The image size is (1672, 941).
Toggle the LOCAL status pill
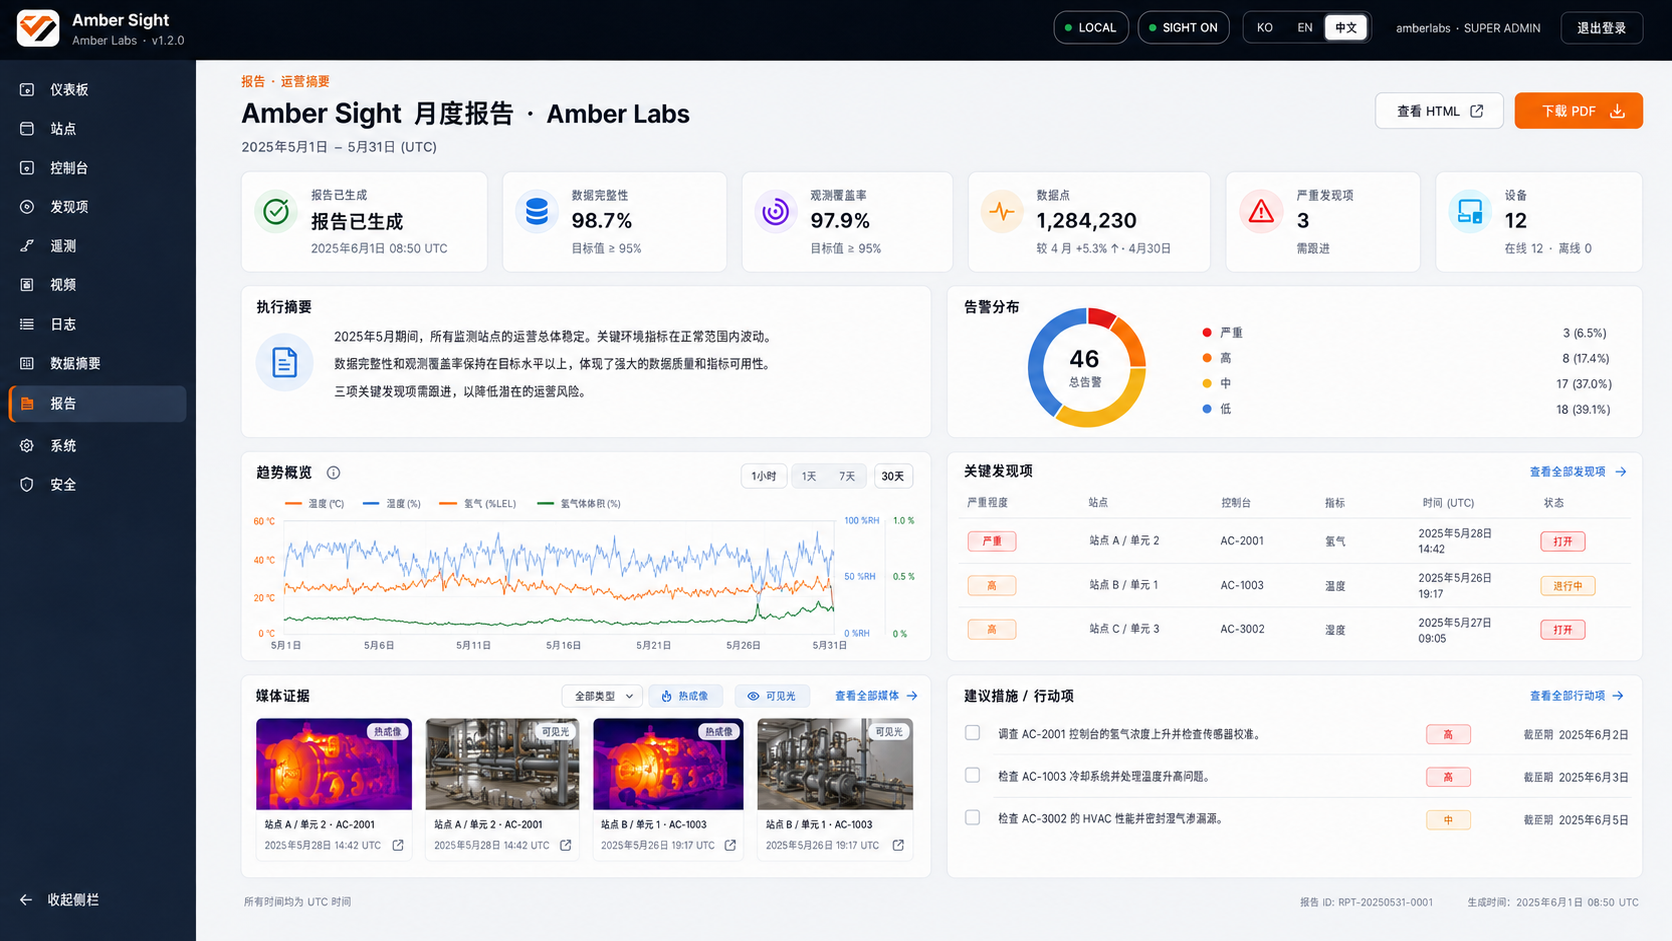tap(1091, 28)
